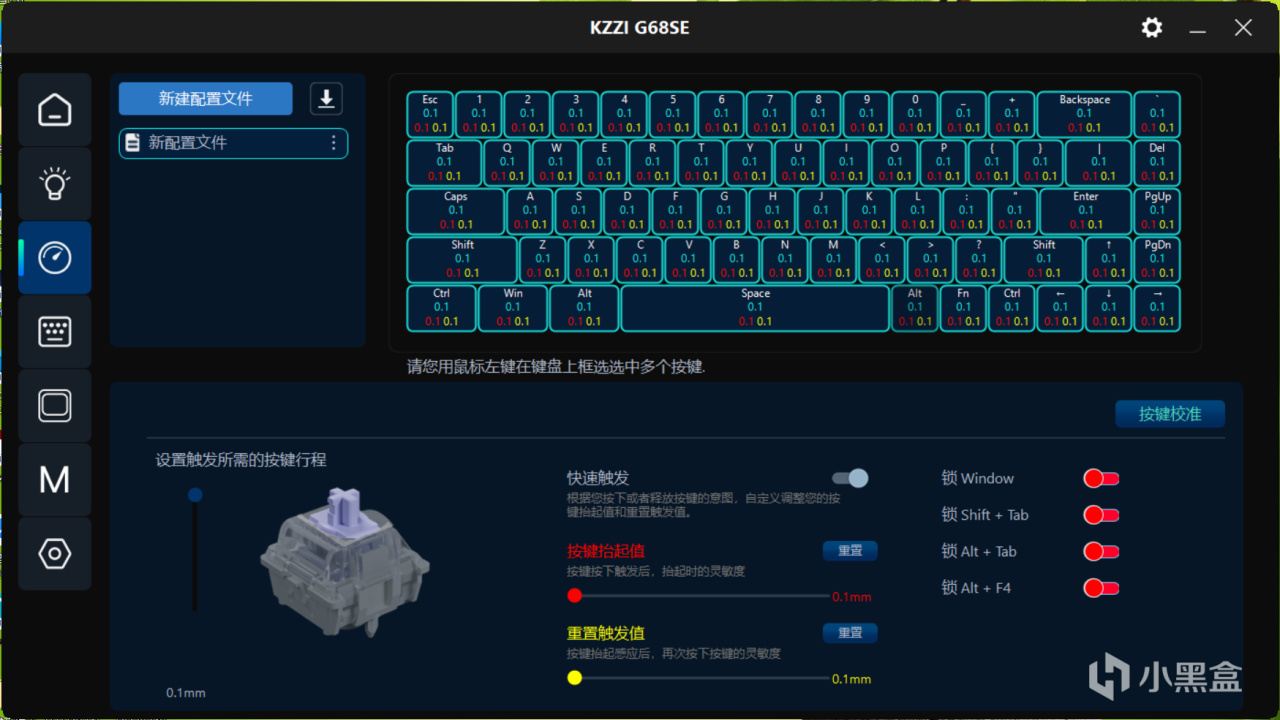Click the download import profile icon
This screenshot has width=1280, height=720.
(x=326, y=99)
